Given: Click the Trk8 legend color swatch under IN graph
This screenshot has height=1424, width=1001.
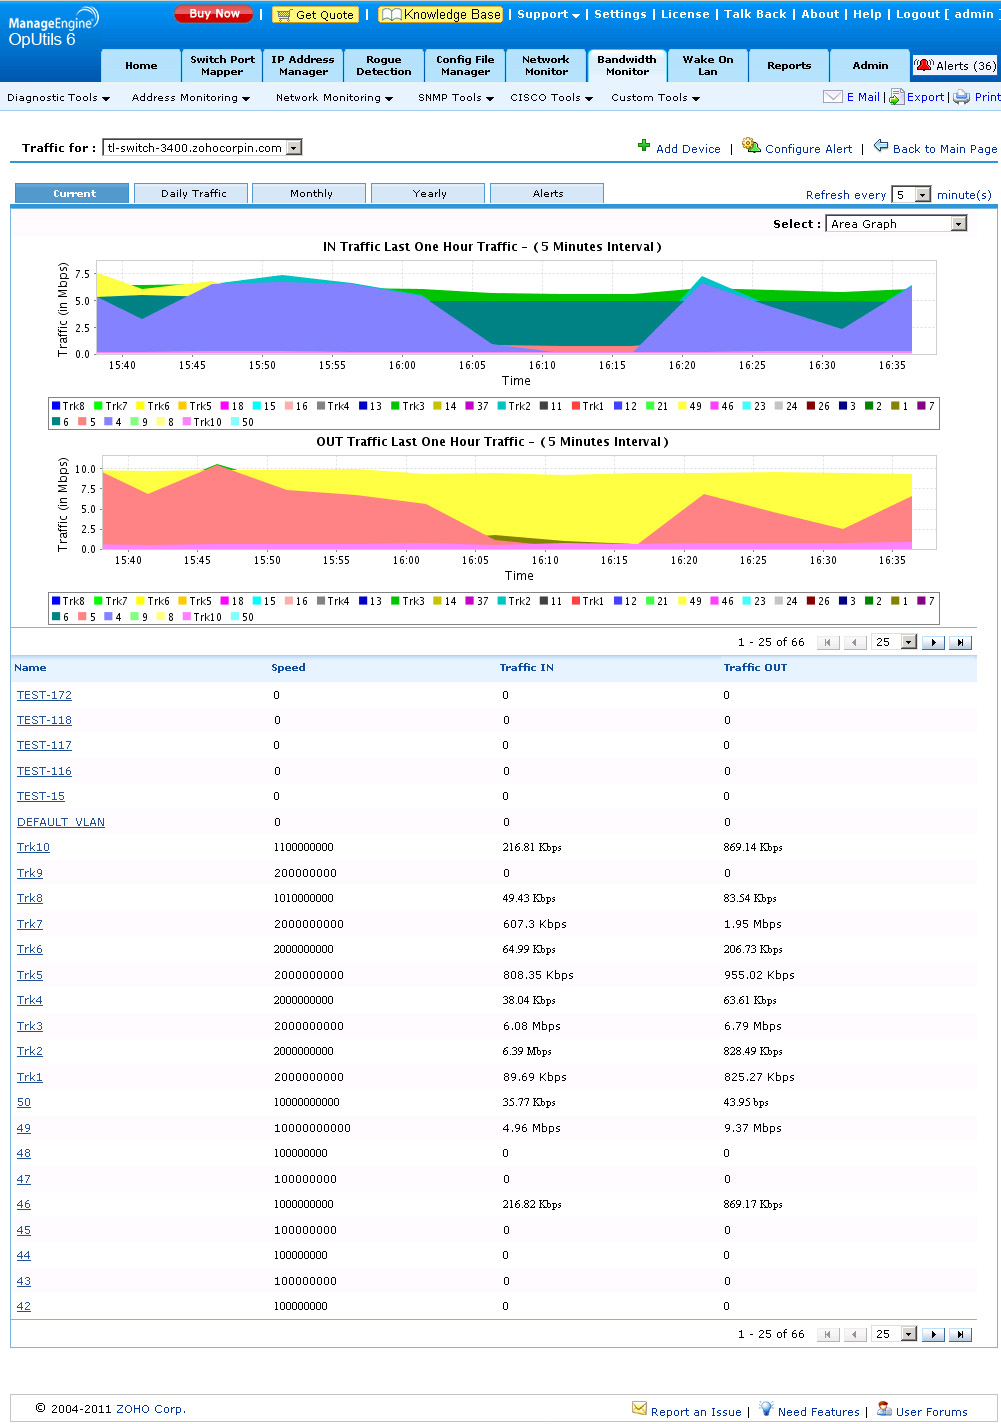Looking at the screenshot, I should 56,406.
